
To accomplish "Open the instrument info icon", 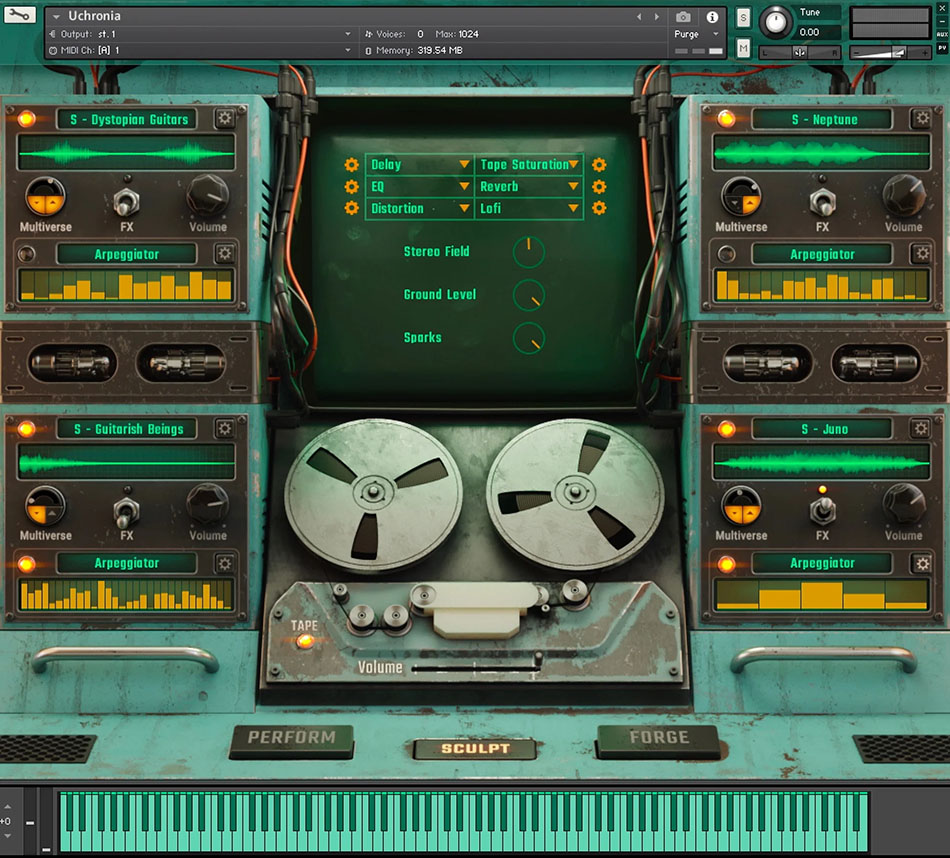I will 712,16.
